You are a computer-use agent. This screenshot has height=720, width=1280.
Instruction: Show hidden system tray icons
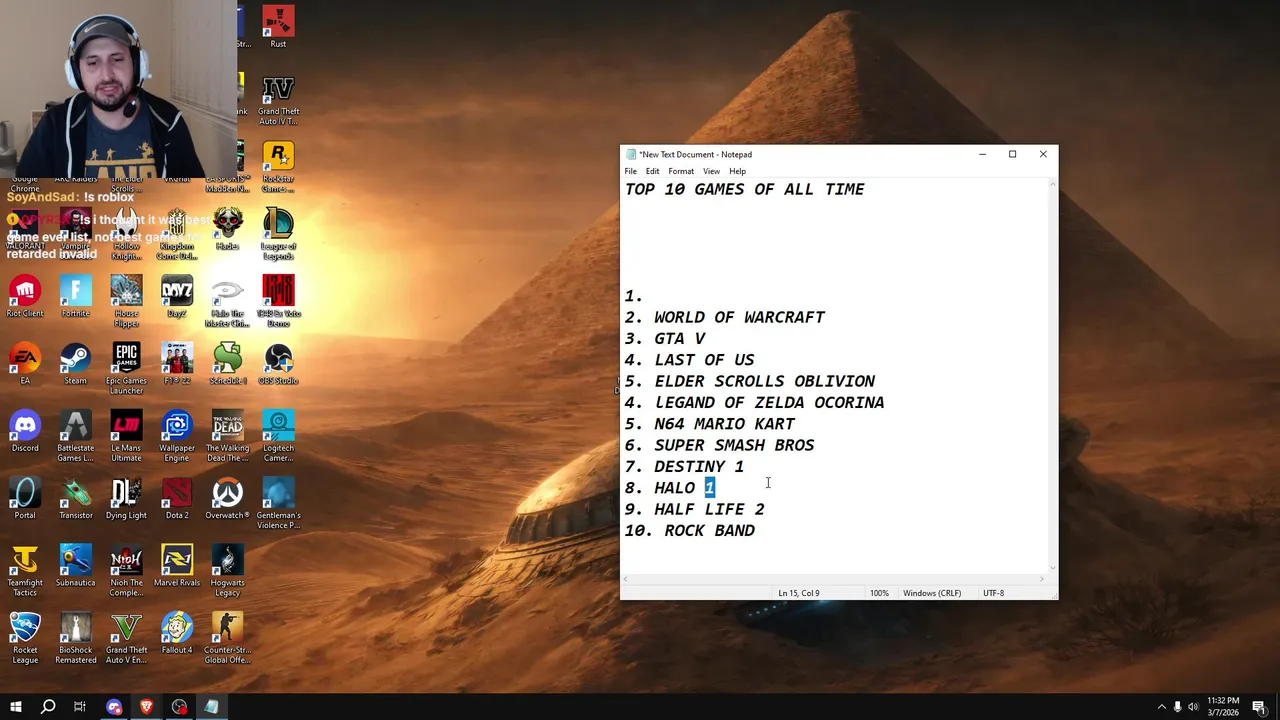(1162, 707)
